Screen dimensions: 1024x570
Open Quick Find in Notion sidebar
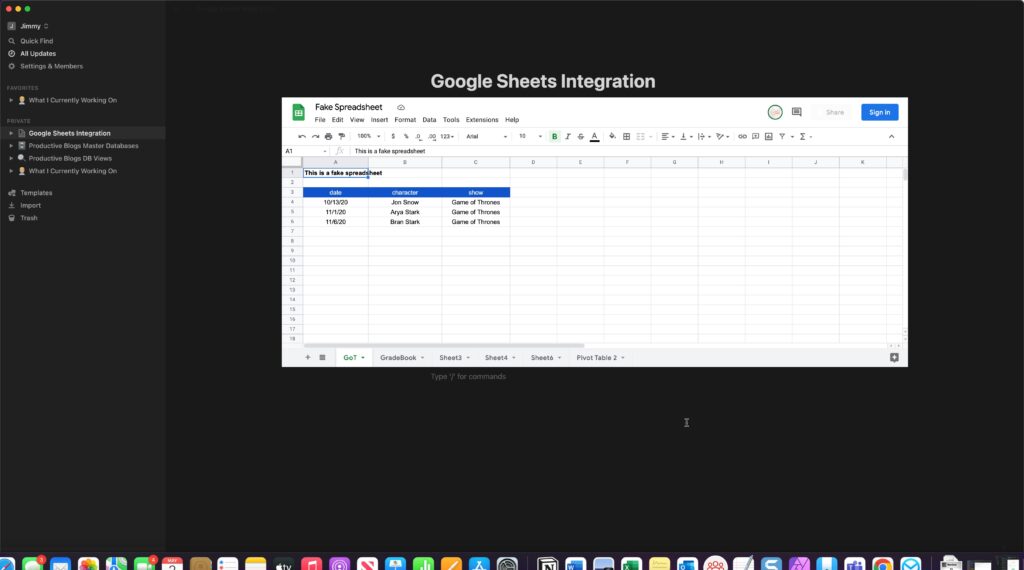pyautogui.click(x=37, y=41)
